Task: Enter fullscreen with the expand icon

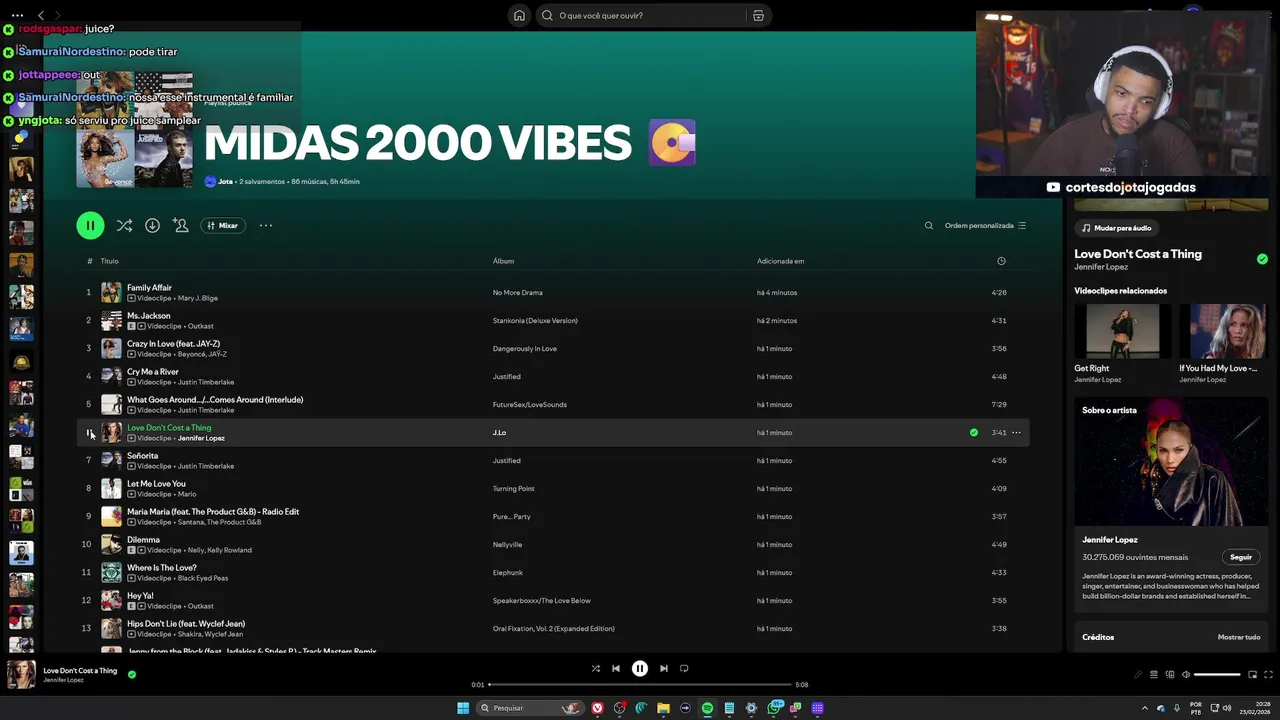Action: 1269,674
